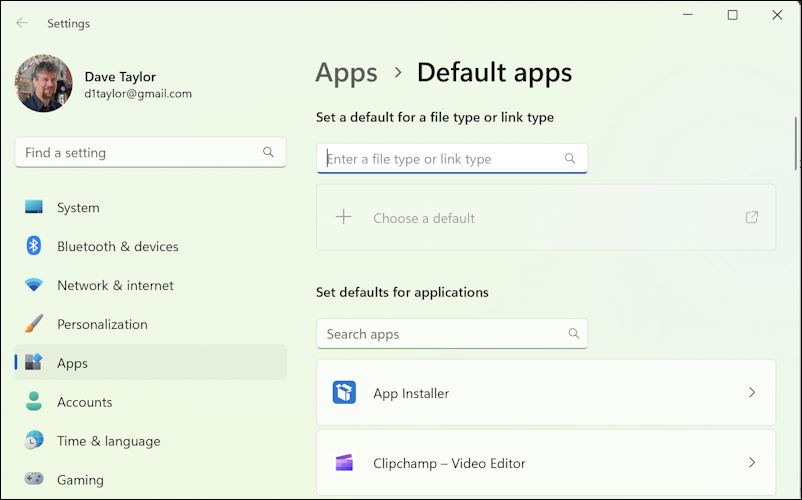Click the Clipchamp app icon
Screen dimensions: 802x500
[x=344, y=463]
